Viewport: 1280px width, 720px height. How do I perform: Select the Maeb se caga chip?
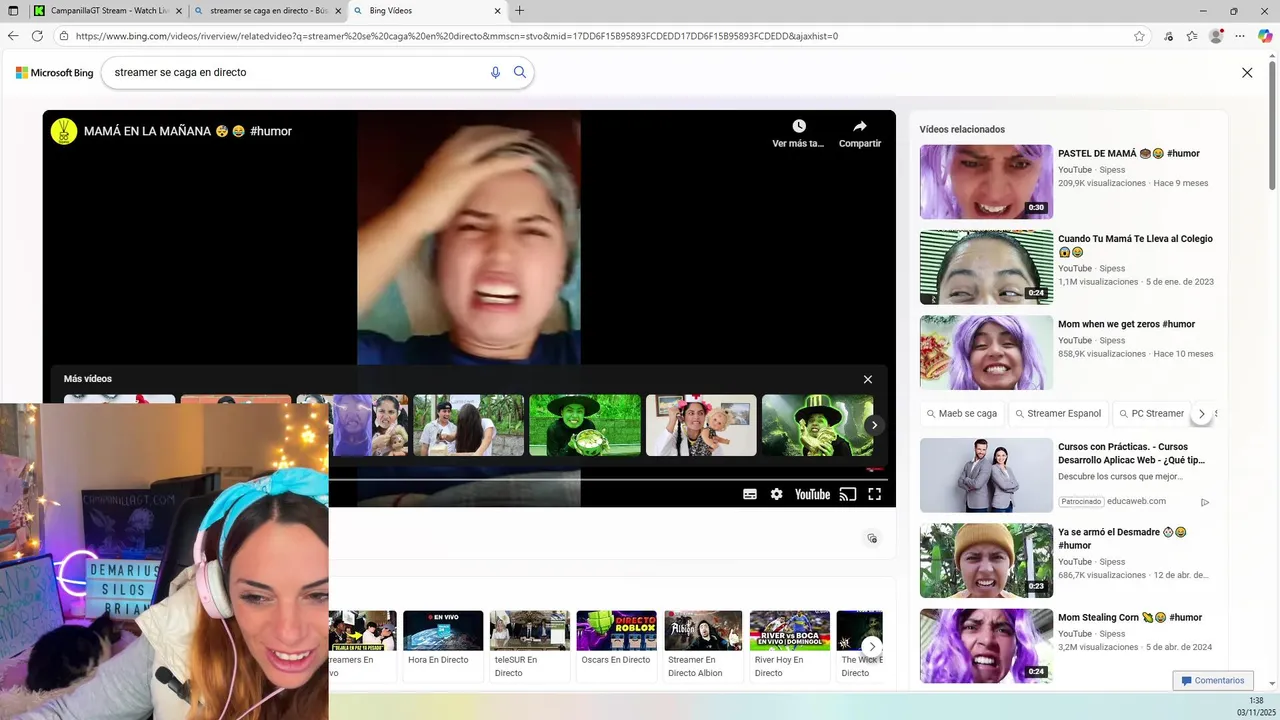pyautogui.click(x=961, y=413)
